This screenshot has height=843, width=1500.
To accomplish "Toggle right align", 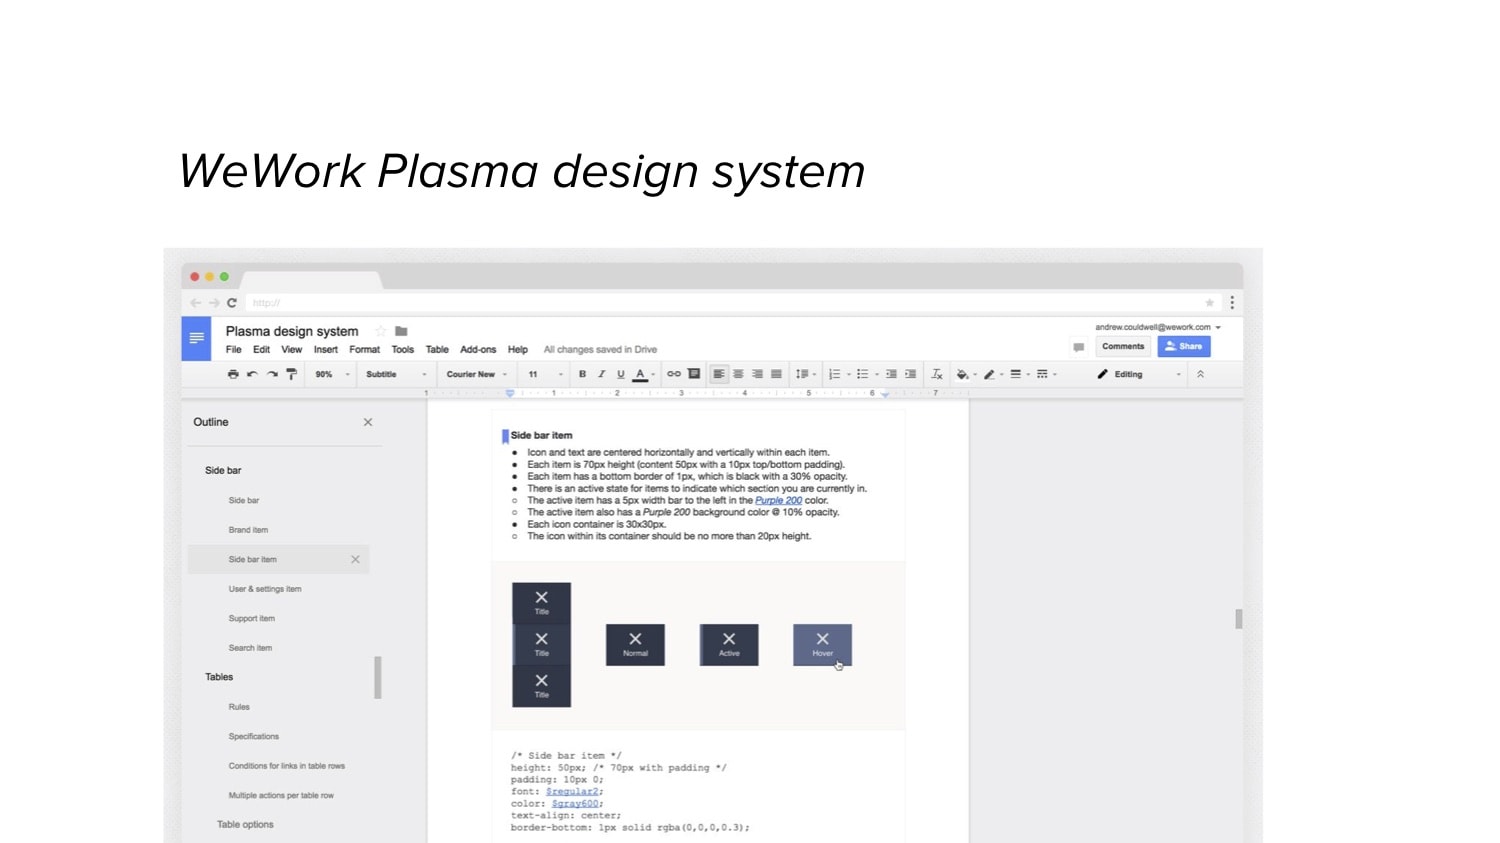I will (x=757, y=374).
